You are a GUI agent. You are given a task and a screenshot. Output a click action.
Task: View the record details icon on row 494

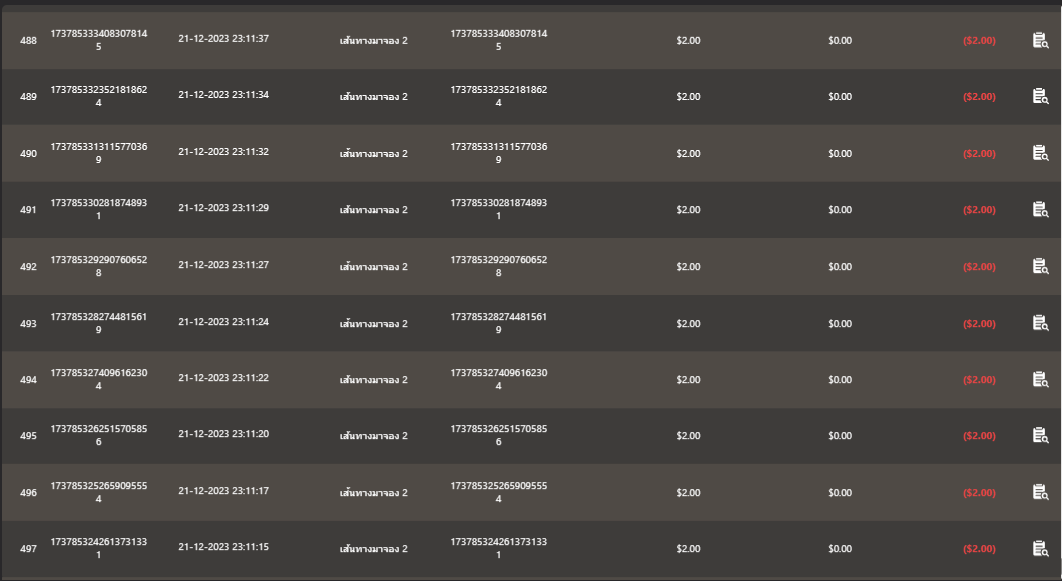pyautogui.click(x=1040, y=379)
